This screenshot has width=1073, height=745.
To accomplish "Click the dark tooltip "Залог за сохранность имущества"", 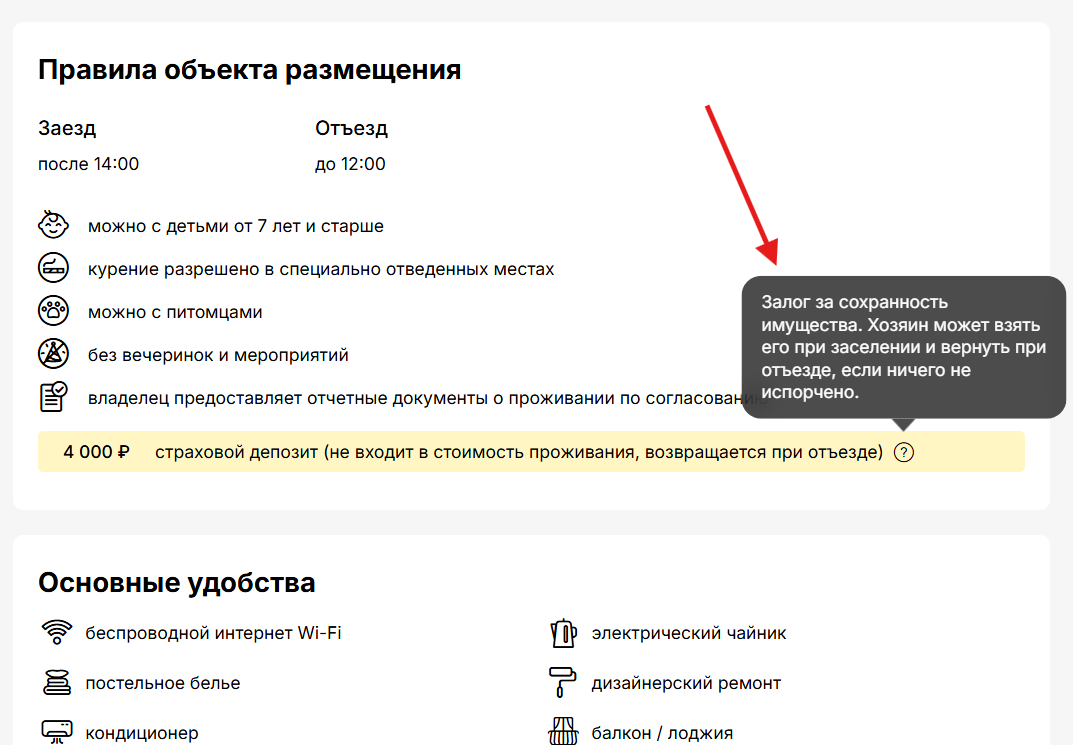I will tap(903, 347).
